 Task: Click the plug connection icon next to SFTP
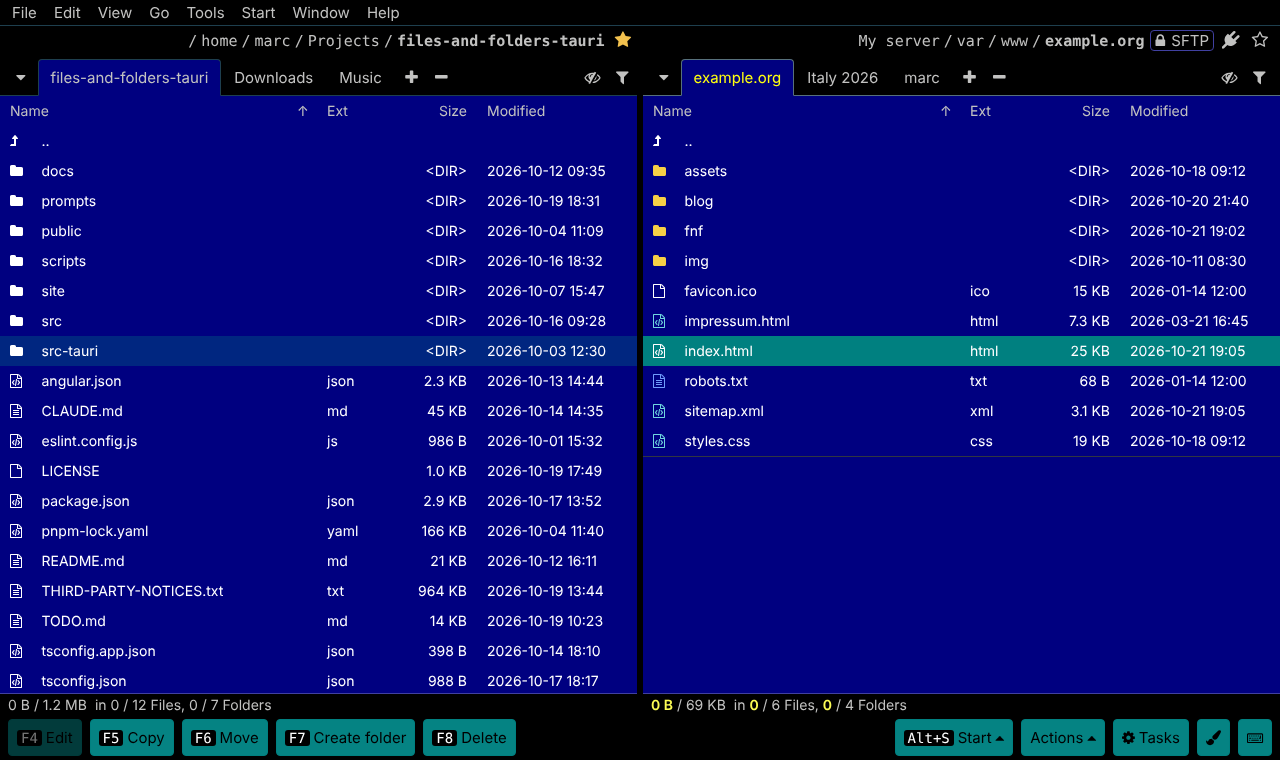click(x=1231, y=40)
